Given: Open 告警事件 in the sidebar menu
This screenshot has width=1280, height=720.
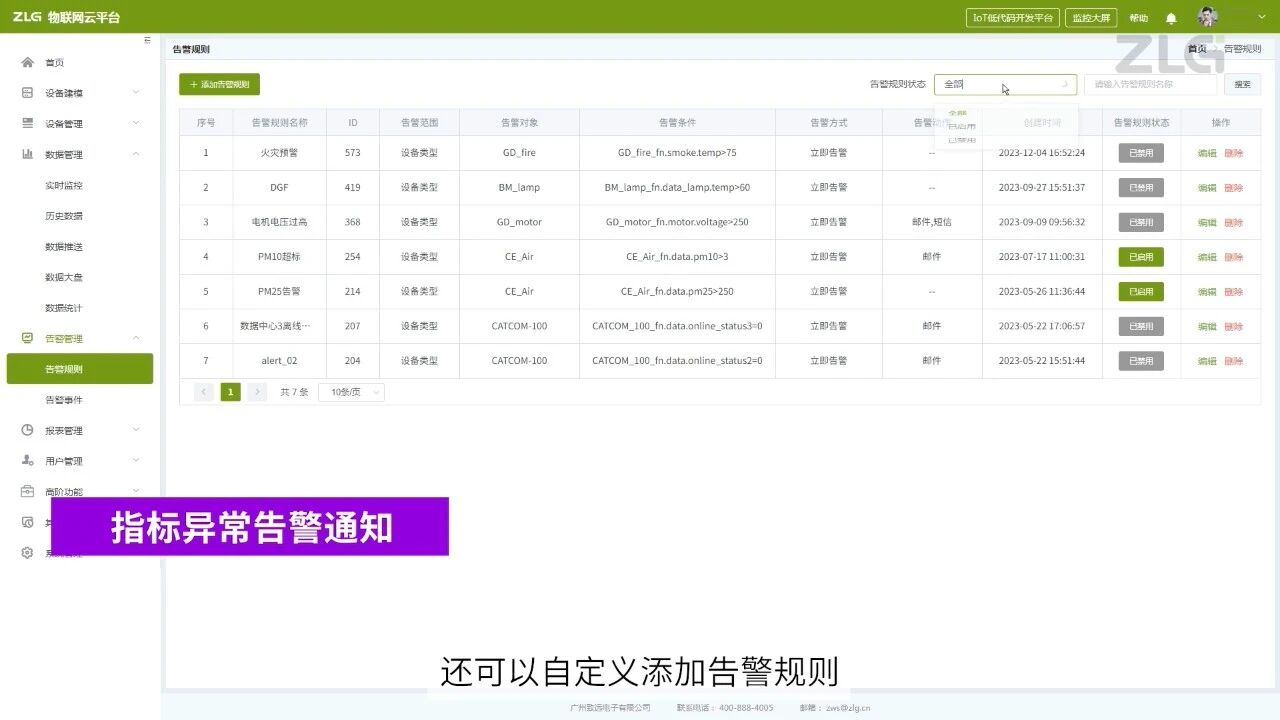Looking at the screenshot, I should (x=66, y=399).
